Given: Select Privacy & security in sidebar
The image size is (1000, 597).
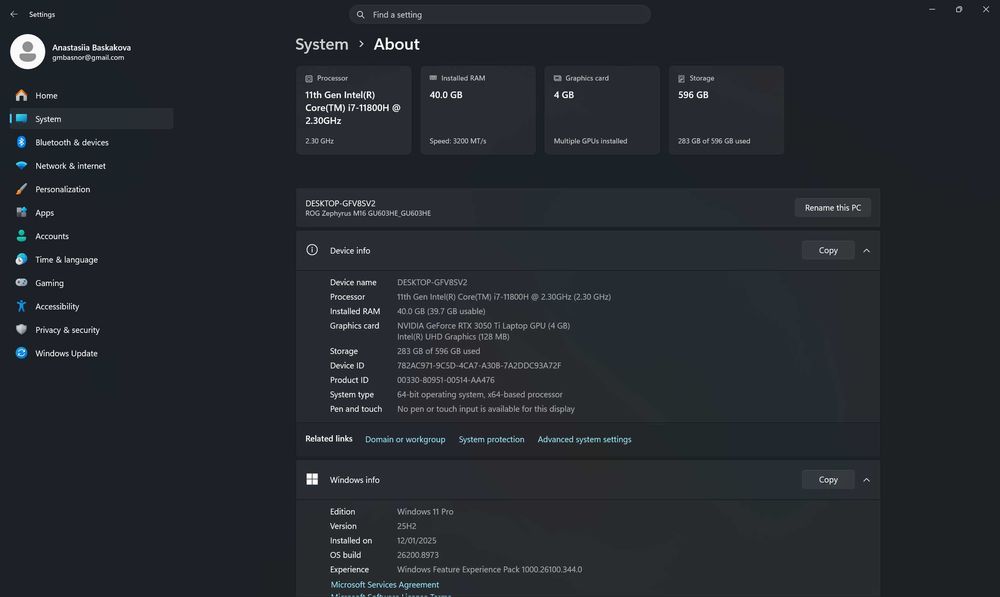Looking at the screenshot, I should click(91, 330).
